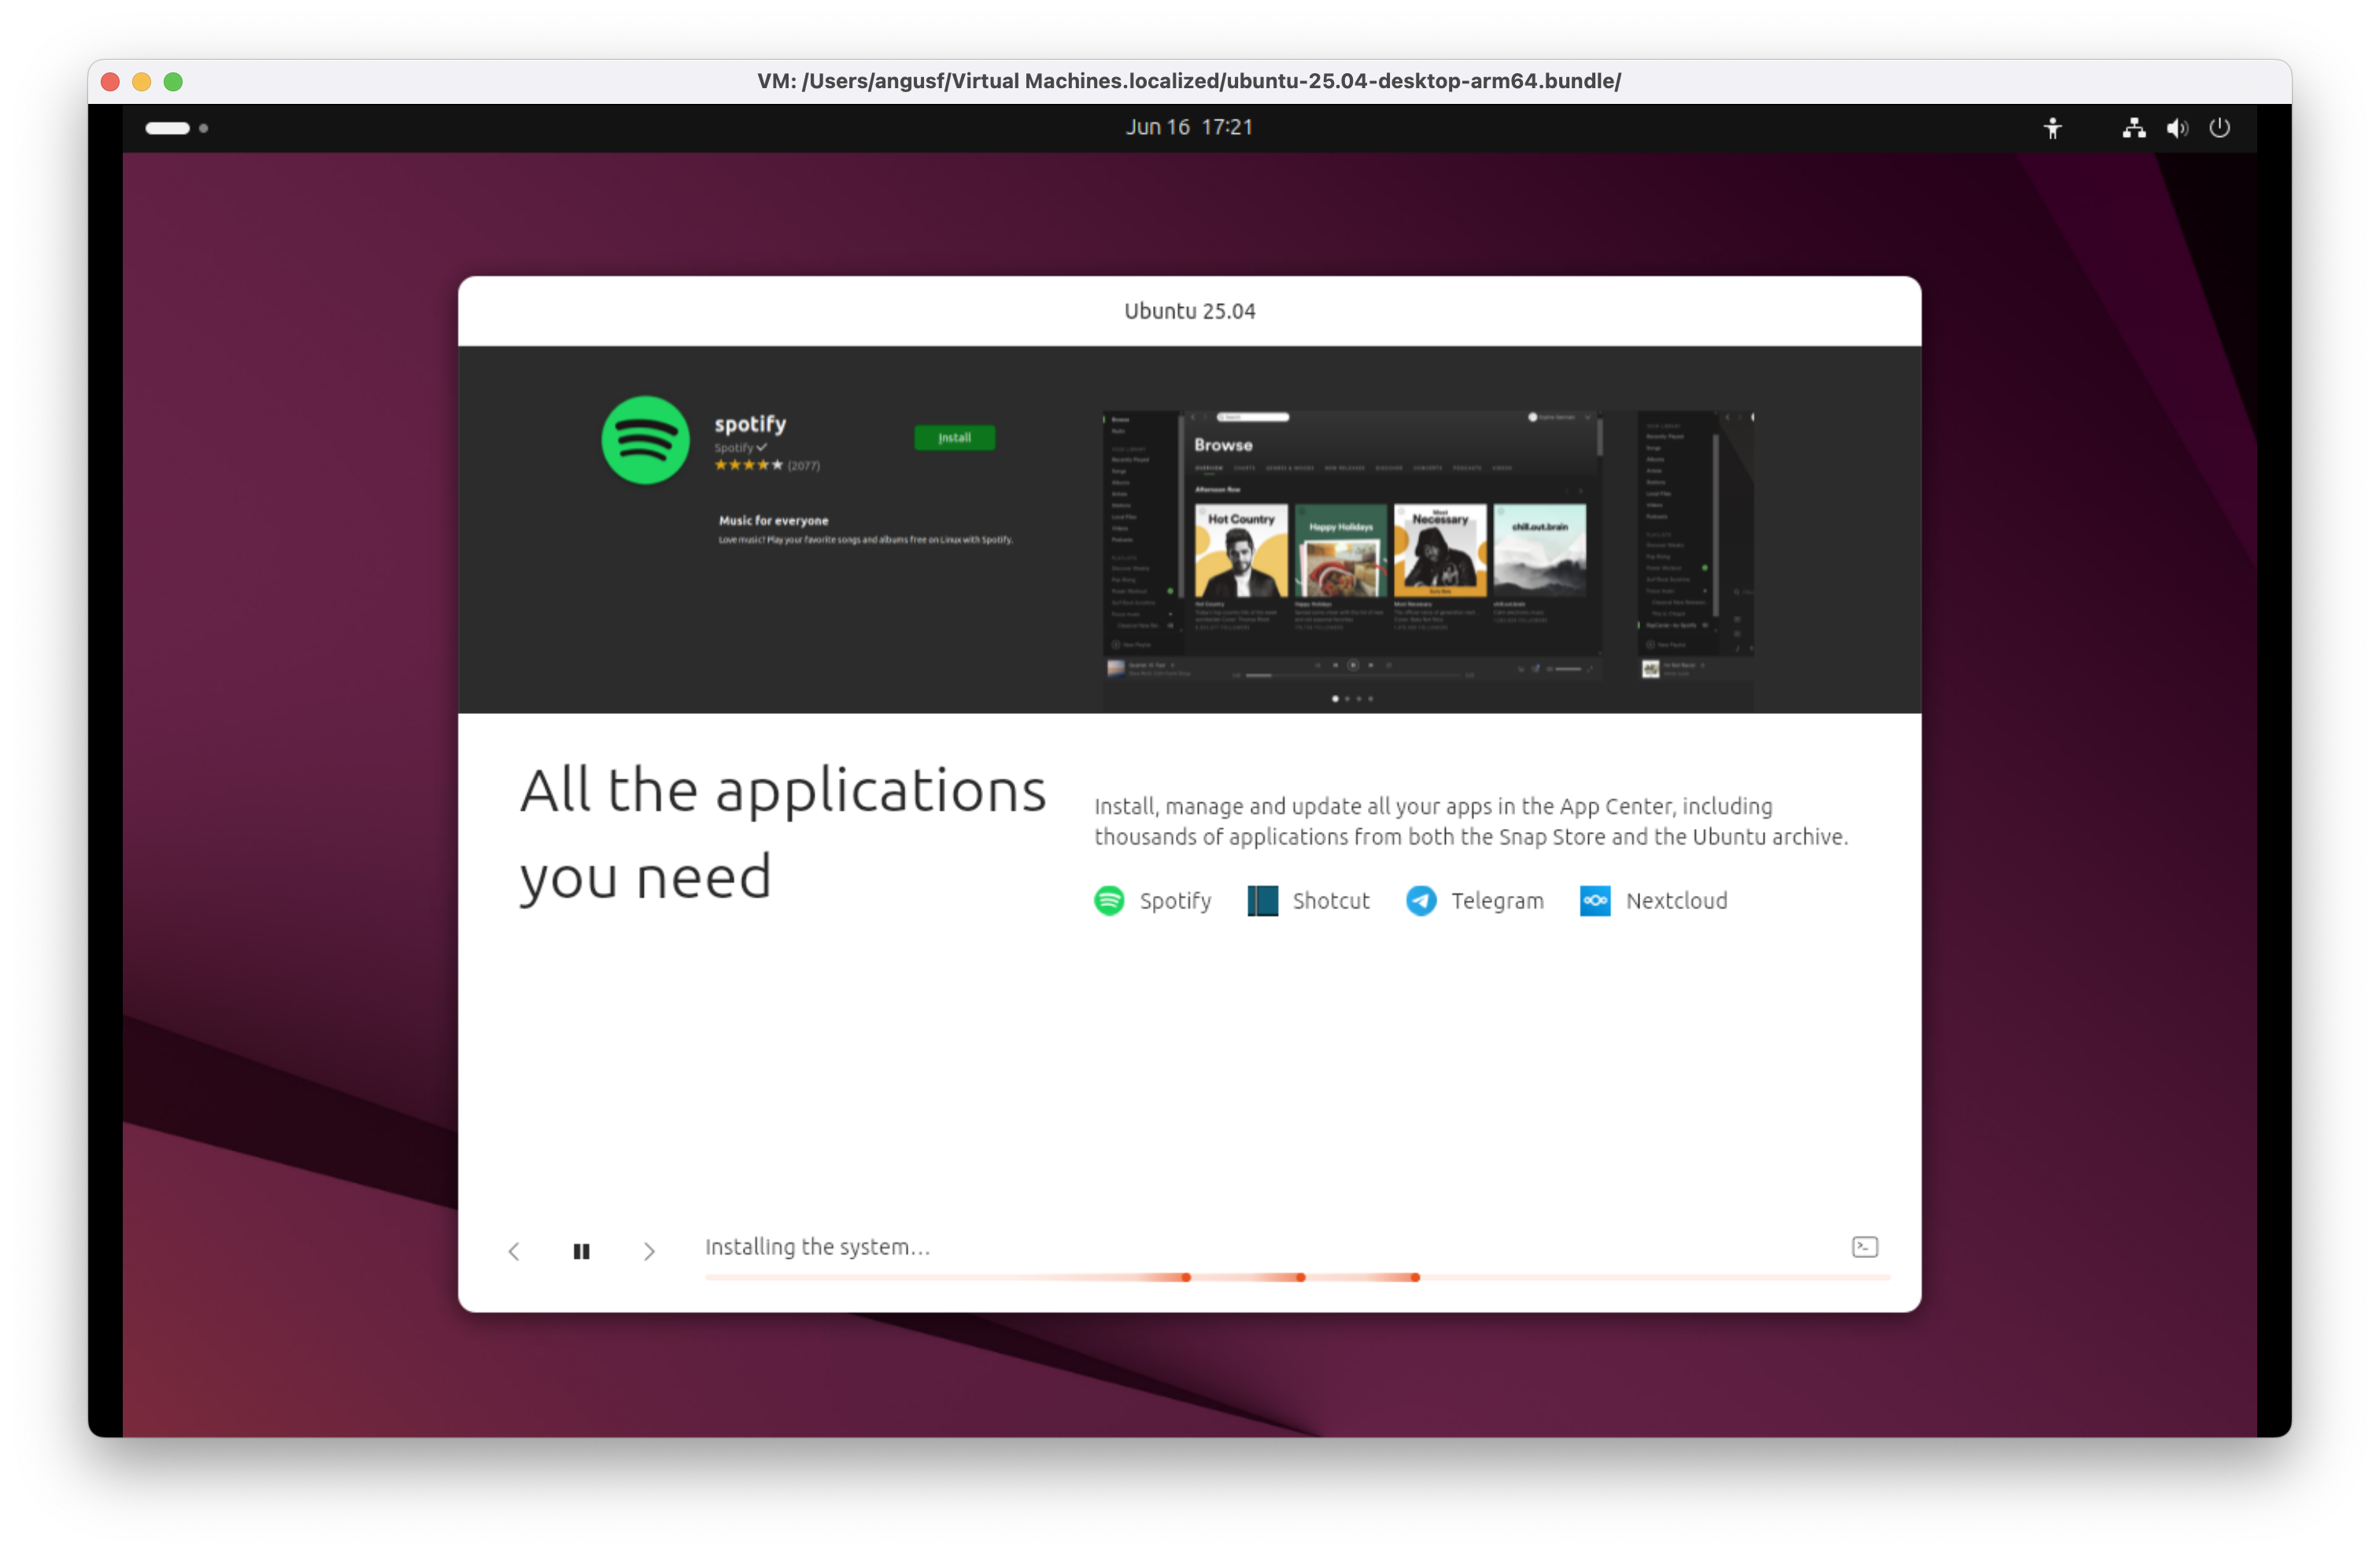
Task: Click the wired network icon
Action: pyautogui.click(x=2132, y=127)
